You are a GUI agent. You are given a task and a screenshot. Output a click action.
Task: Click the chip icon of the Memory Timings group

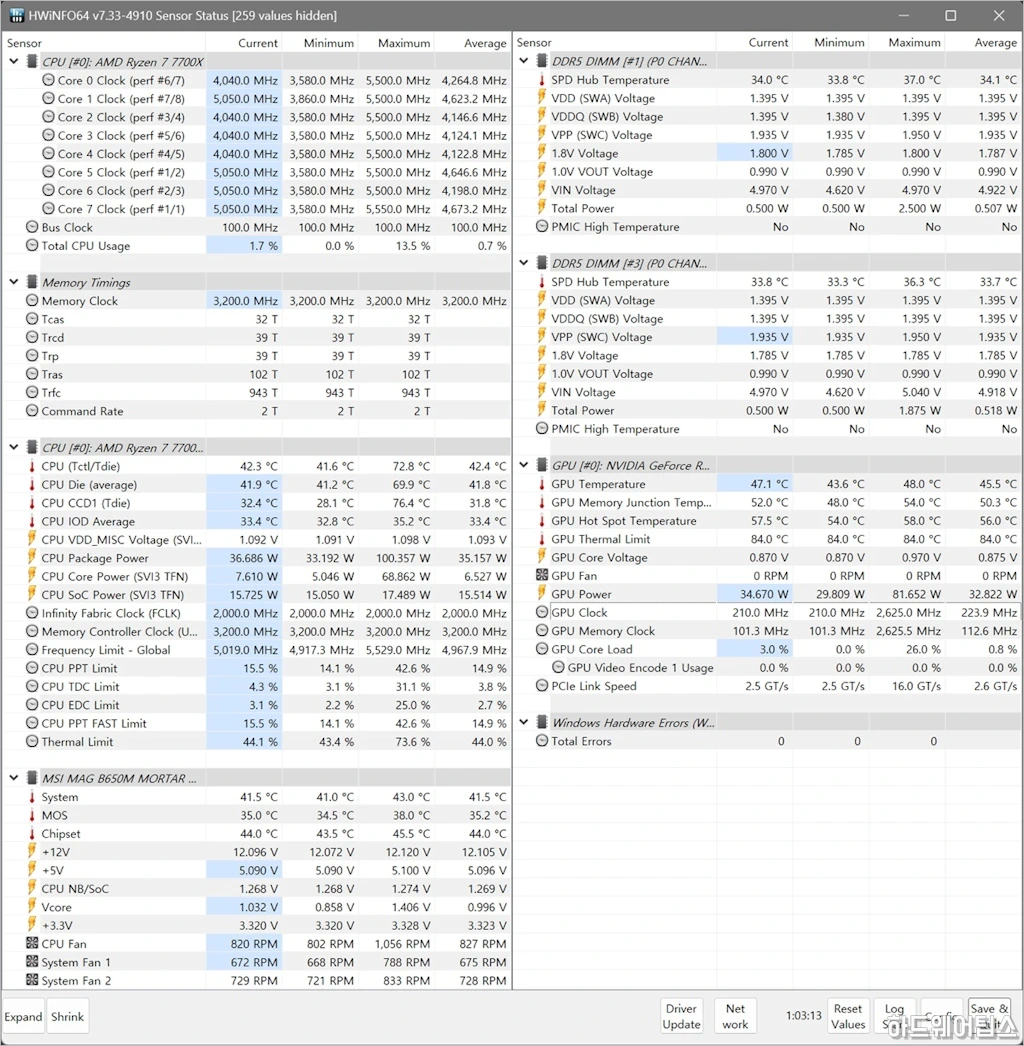point(32,282)
